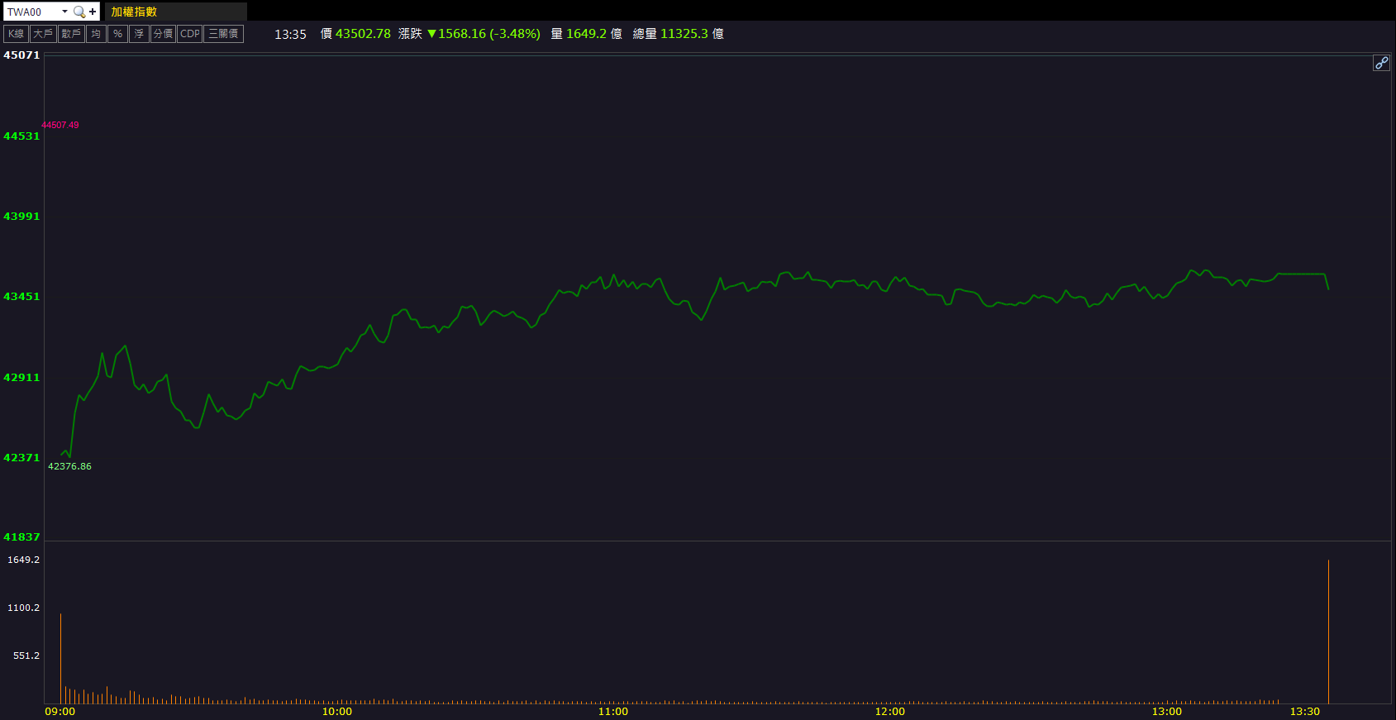This screenshot has height=720, width=1396.
Task: Click the 12:00 time axis label
Action: [x=890, y=712]
